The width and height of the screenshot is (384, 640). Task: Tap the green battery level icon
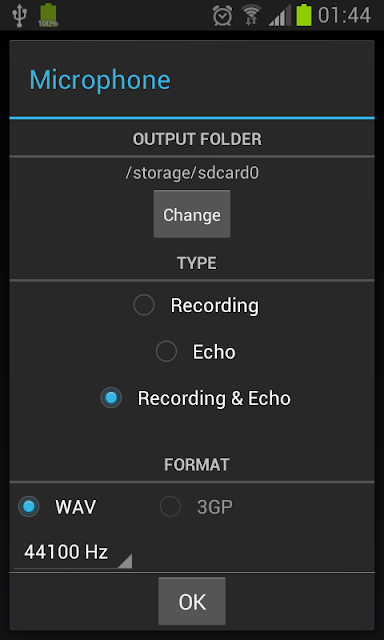pos(304,15)
